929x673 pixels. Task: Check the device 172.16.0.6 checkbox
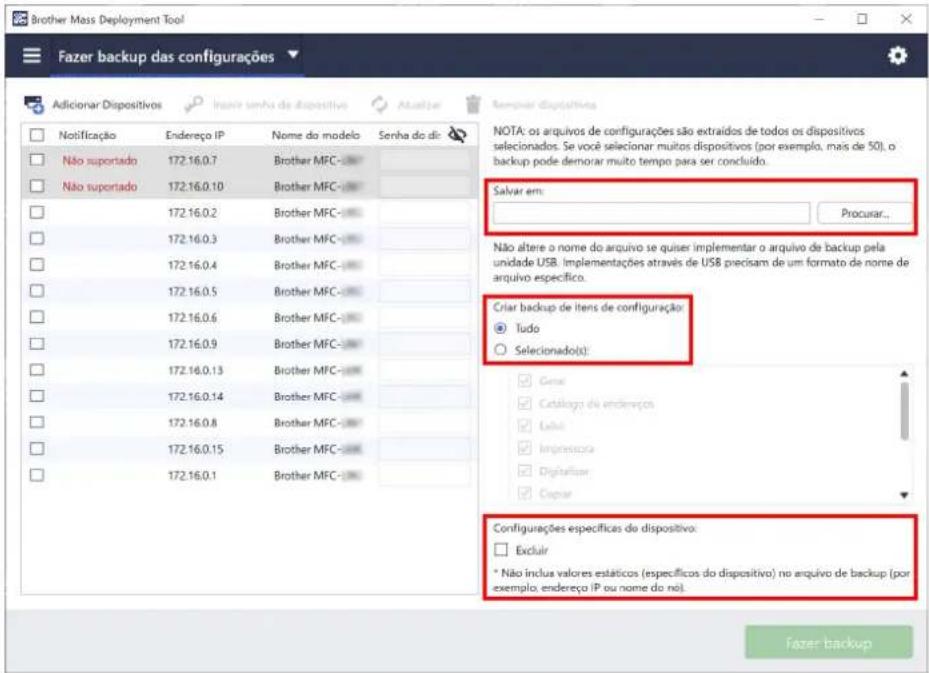tap(37, 317)
